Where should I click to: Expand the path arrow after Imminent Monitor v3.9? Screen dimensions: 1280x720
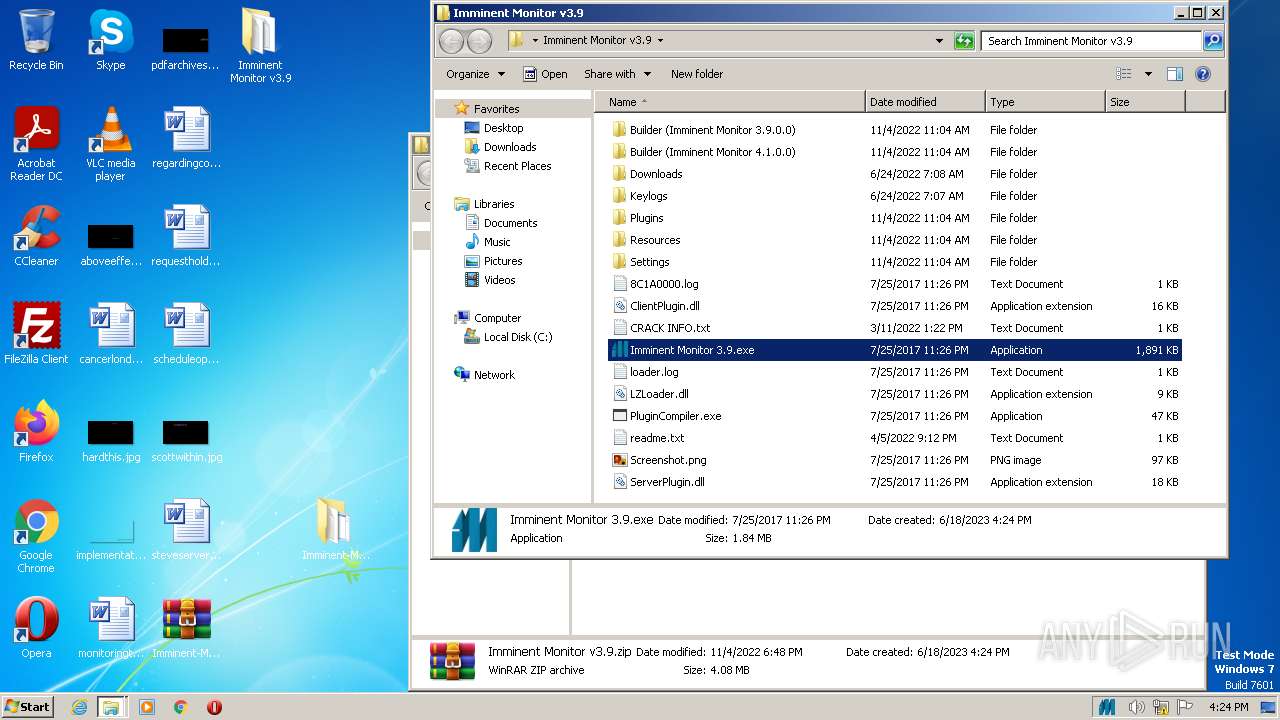point(660,41)
